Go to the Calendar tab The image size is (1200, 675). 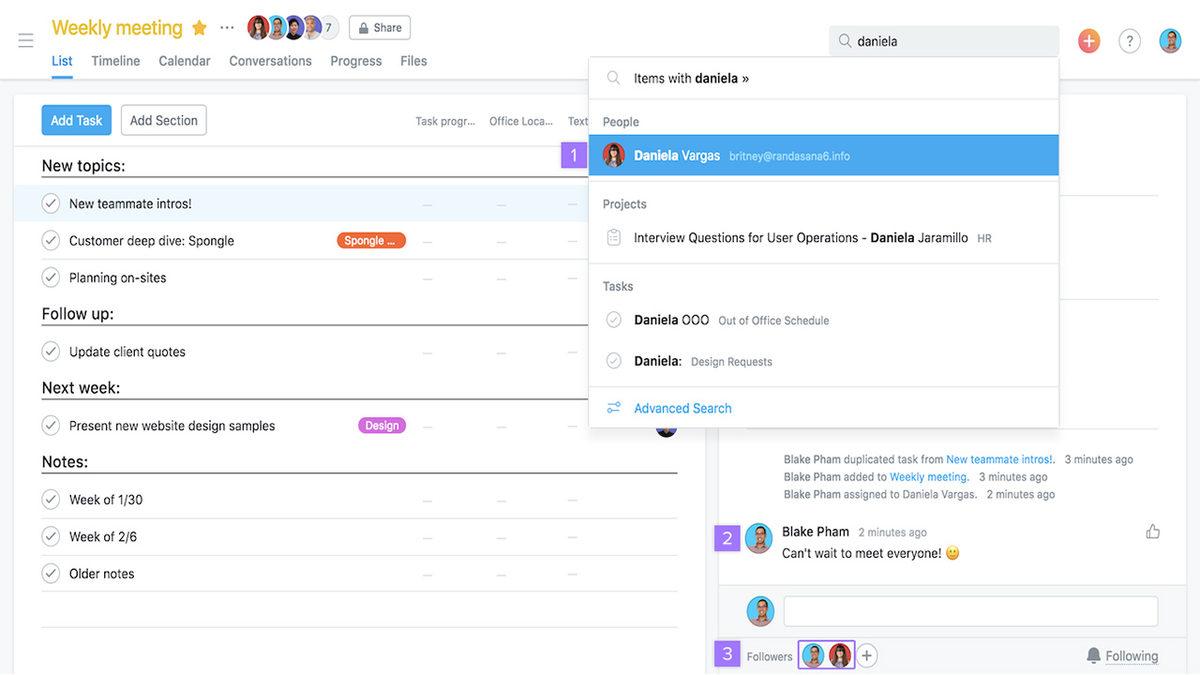pyautogui.click(x=184, y=61)
